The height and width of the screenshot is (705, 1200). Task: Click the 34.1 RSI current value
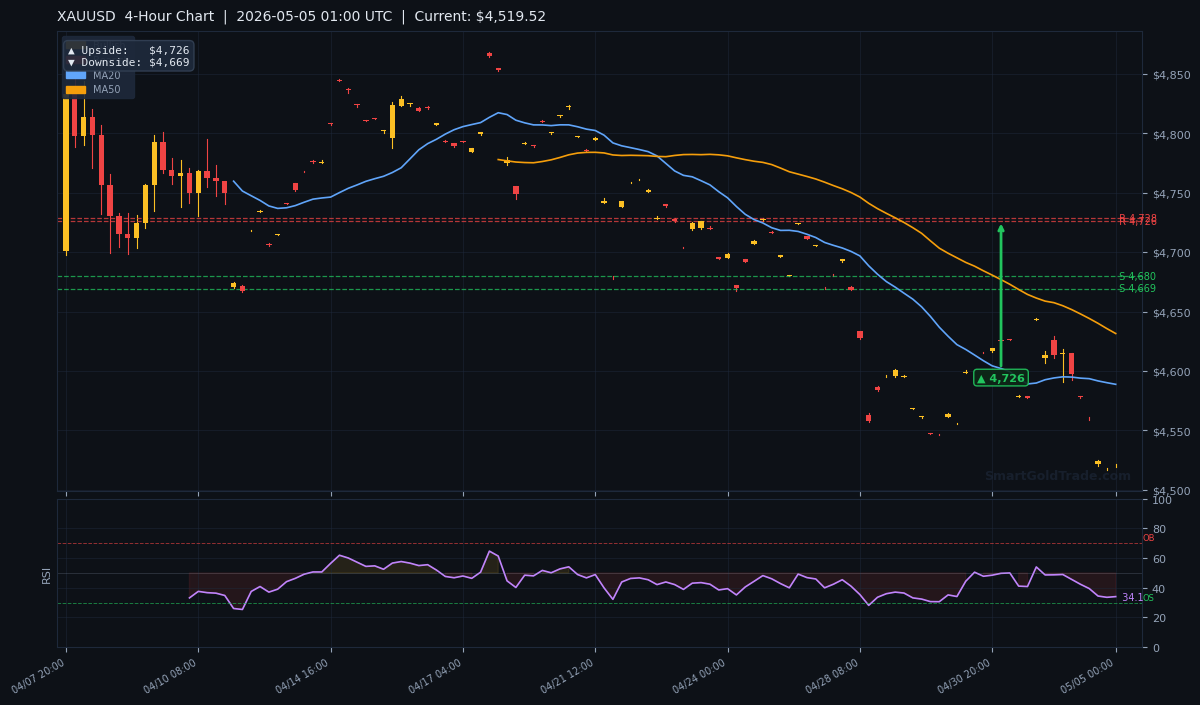coord(1132,598)
